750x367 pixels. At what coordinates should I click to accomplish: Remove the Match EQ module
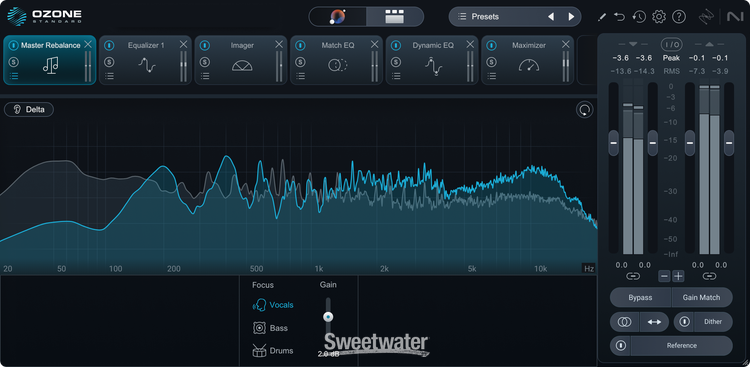(375, 44)
